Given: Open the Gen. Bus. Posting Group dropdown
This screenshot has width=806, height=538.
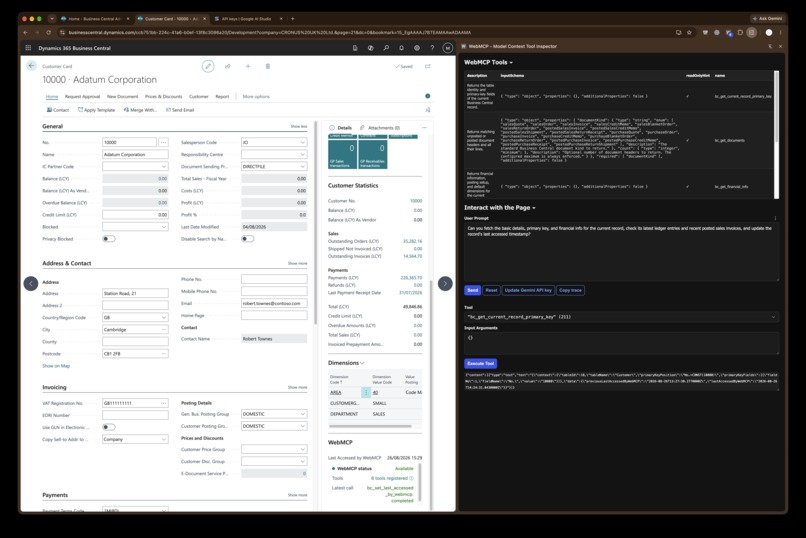Looking at the screenshot, I should click(x=302, y=414).
